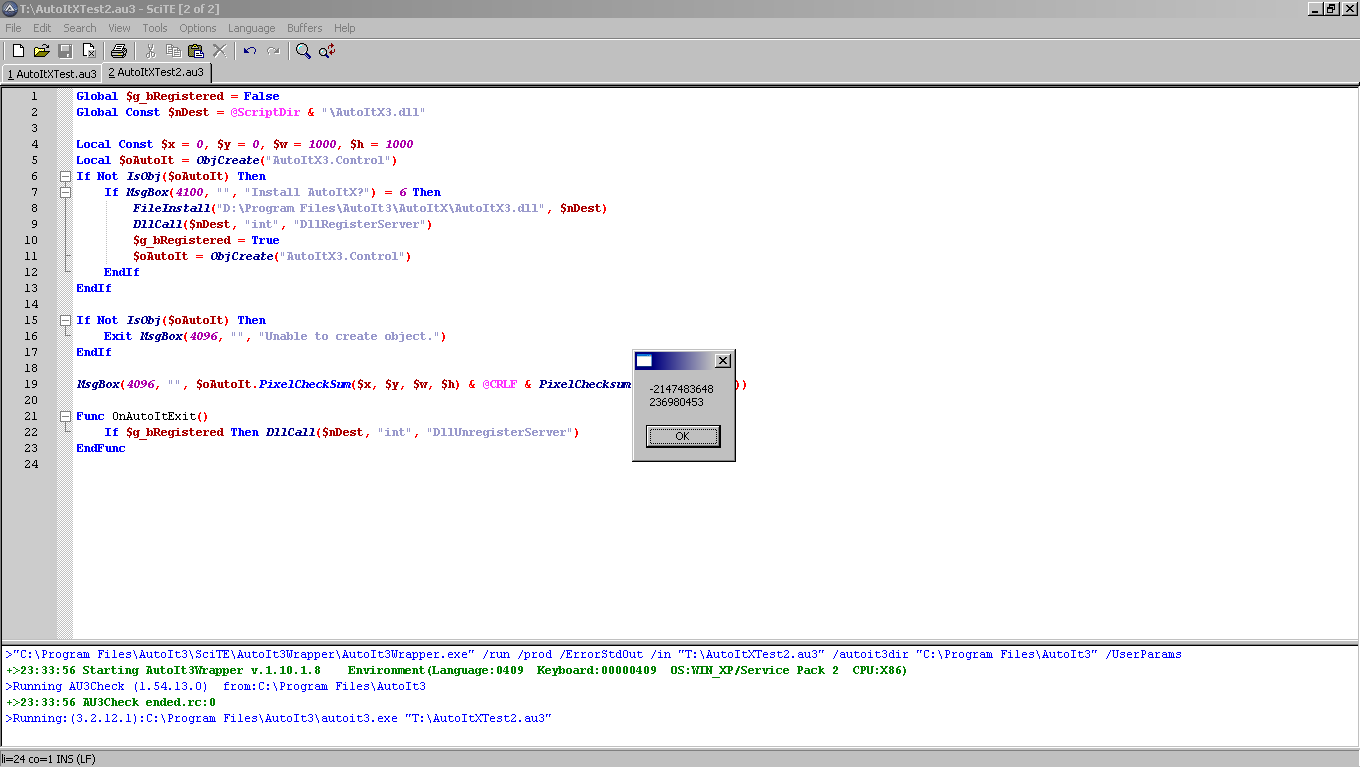Click the EndFunc keyword on line 23
This screenshot has height=768, width=1360.
pyautogui.click(x=101, y=448)
